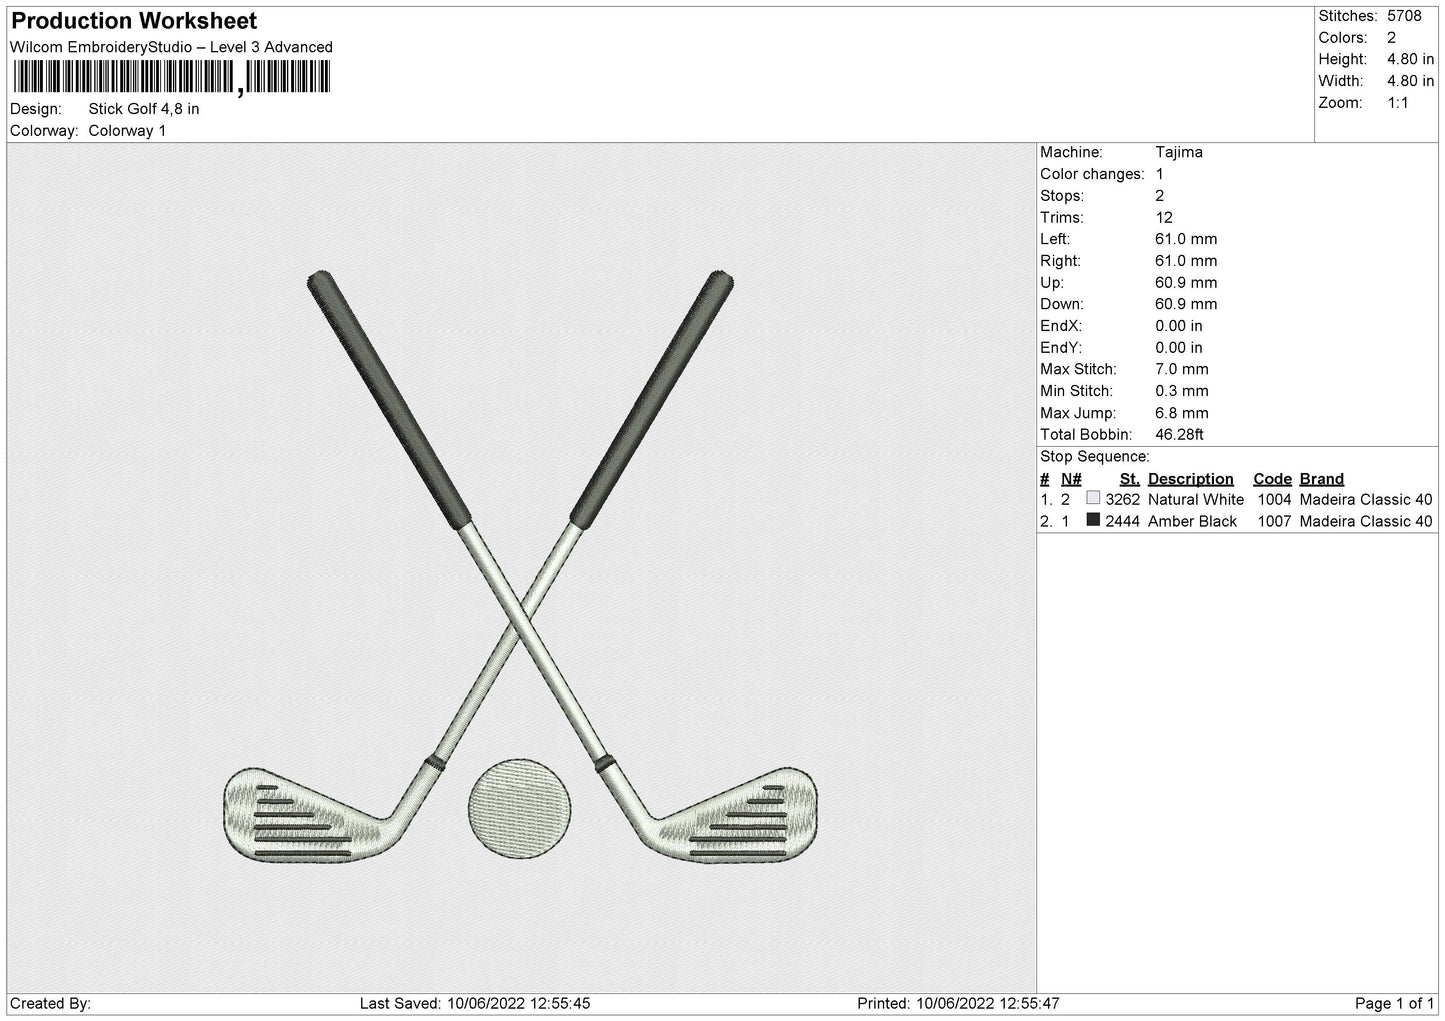Click the Max Jump value 6.8 mm
The image size is (1445, 1021).
(1182, 413)
